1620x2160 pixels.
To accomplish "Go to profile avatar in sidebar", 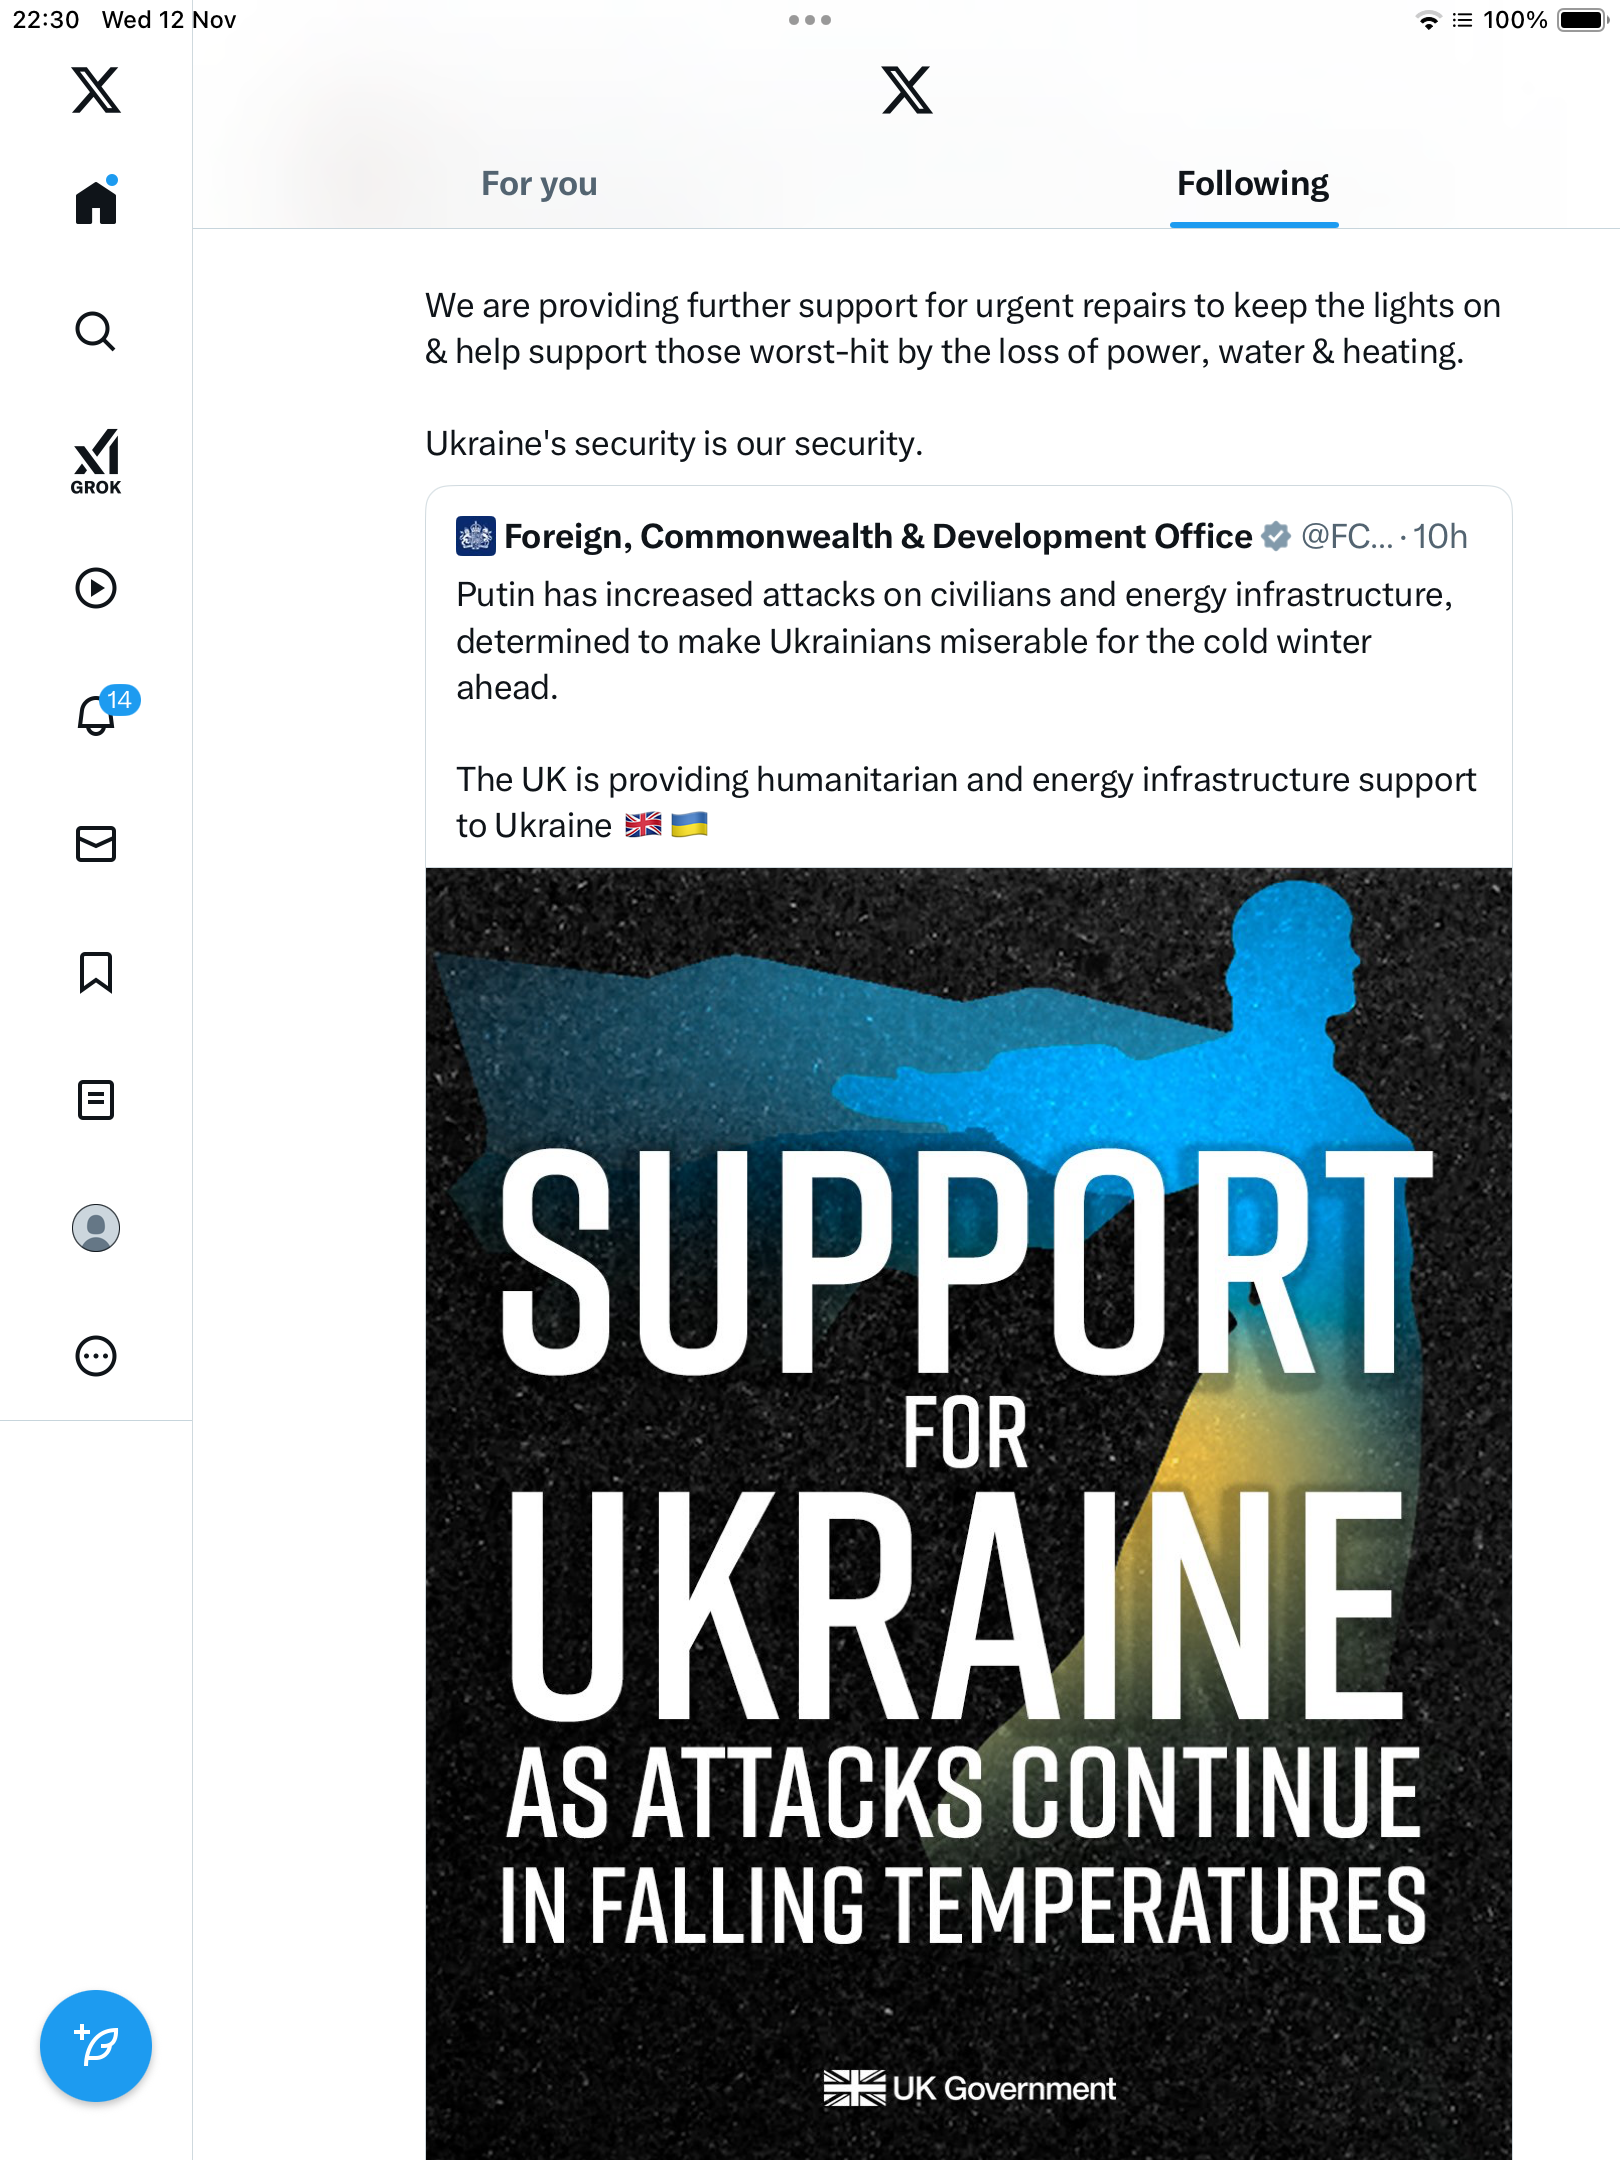I will tap(96, 1228).
